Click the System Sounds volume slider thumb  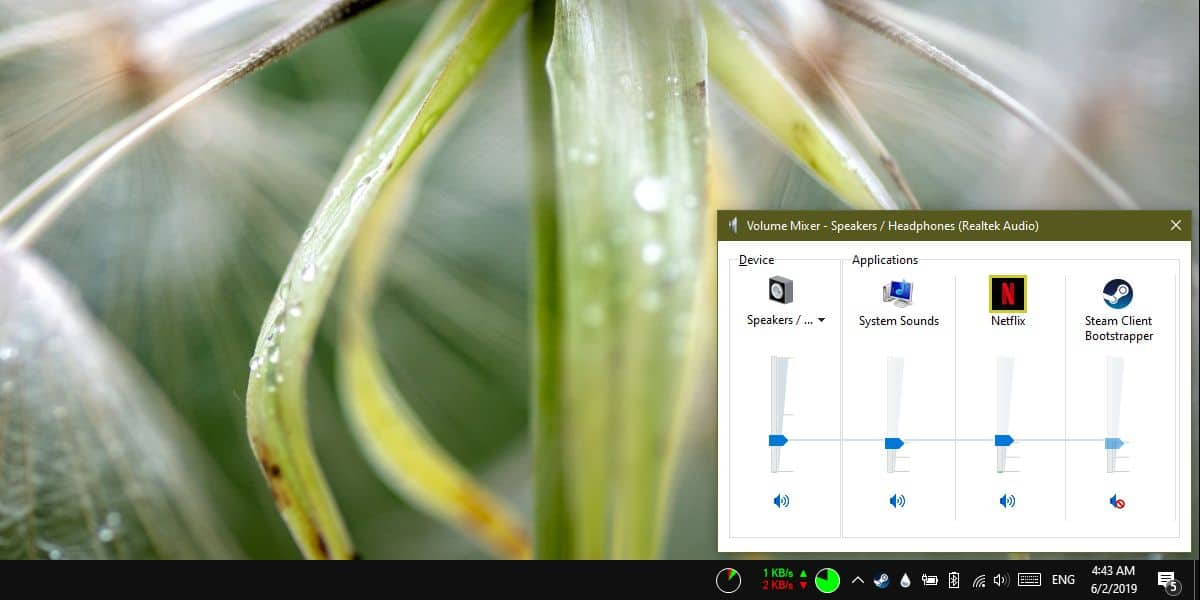coord(894,442)
